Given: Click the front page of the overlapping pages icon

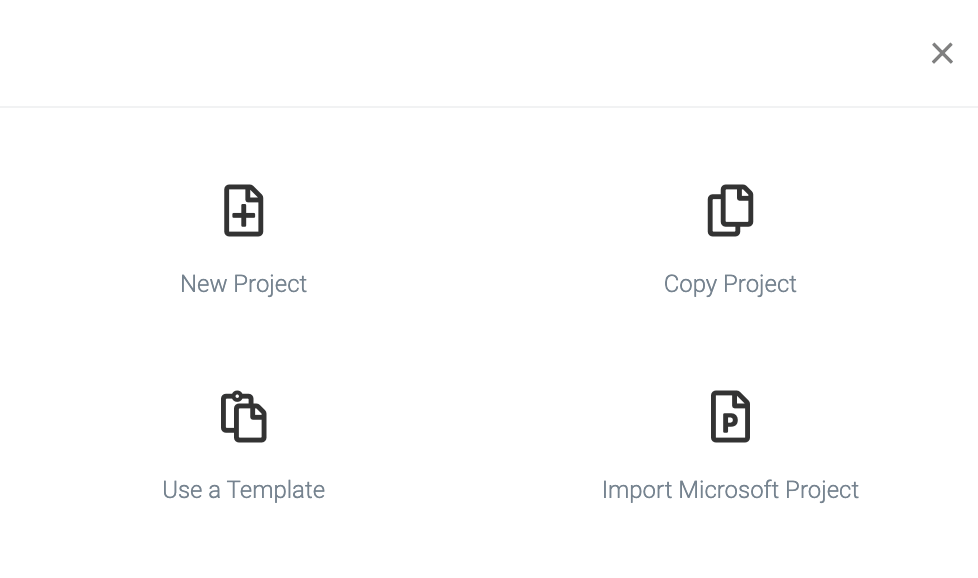Looking at the screenshot, I should point(737,206).
